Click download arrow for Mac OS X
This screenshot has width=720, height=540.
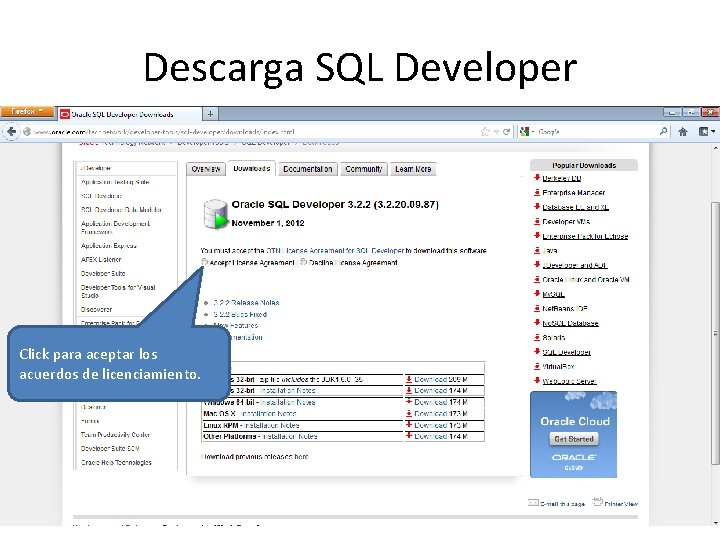(409, 413)
